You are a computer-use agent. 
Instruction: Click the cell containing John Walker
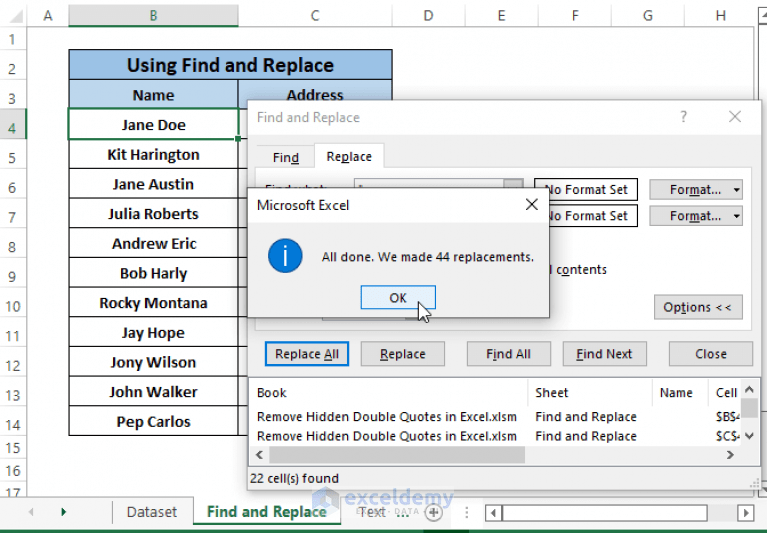[x=154, y=392]
